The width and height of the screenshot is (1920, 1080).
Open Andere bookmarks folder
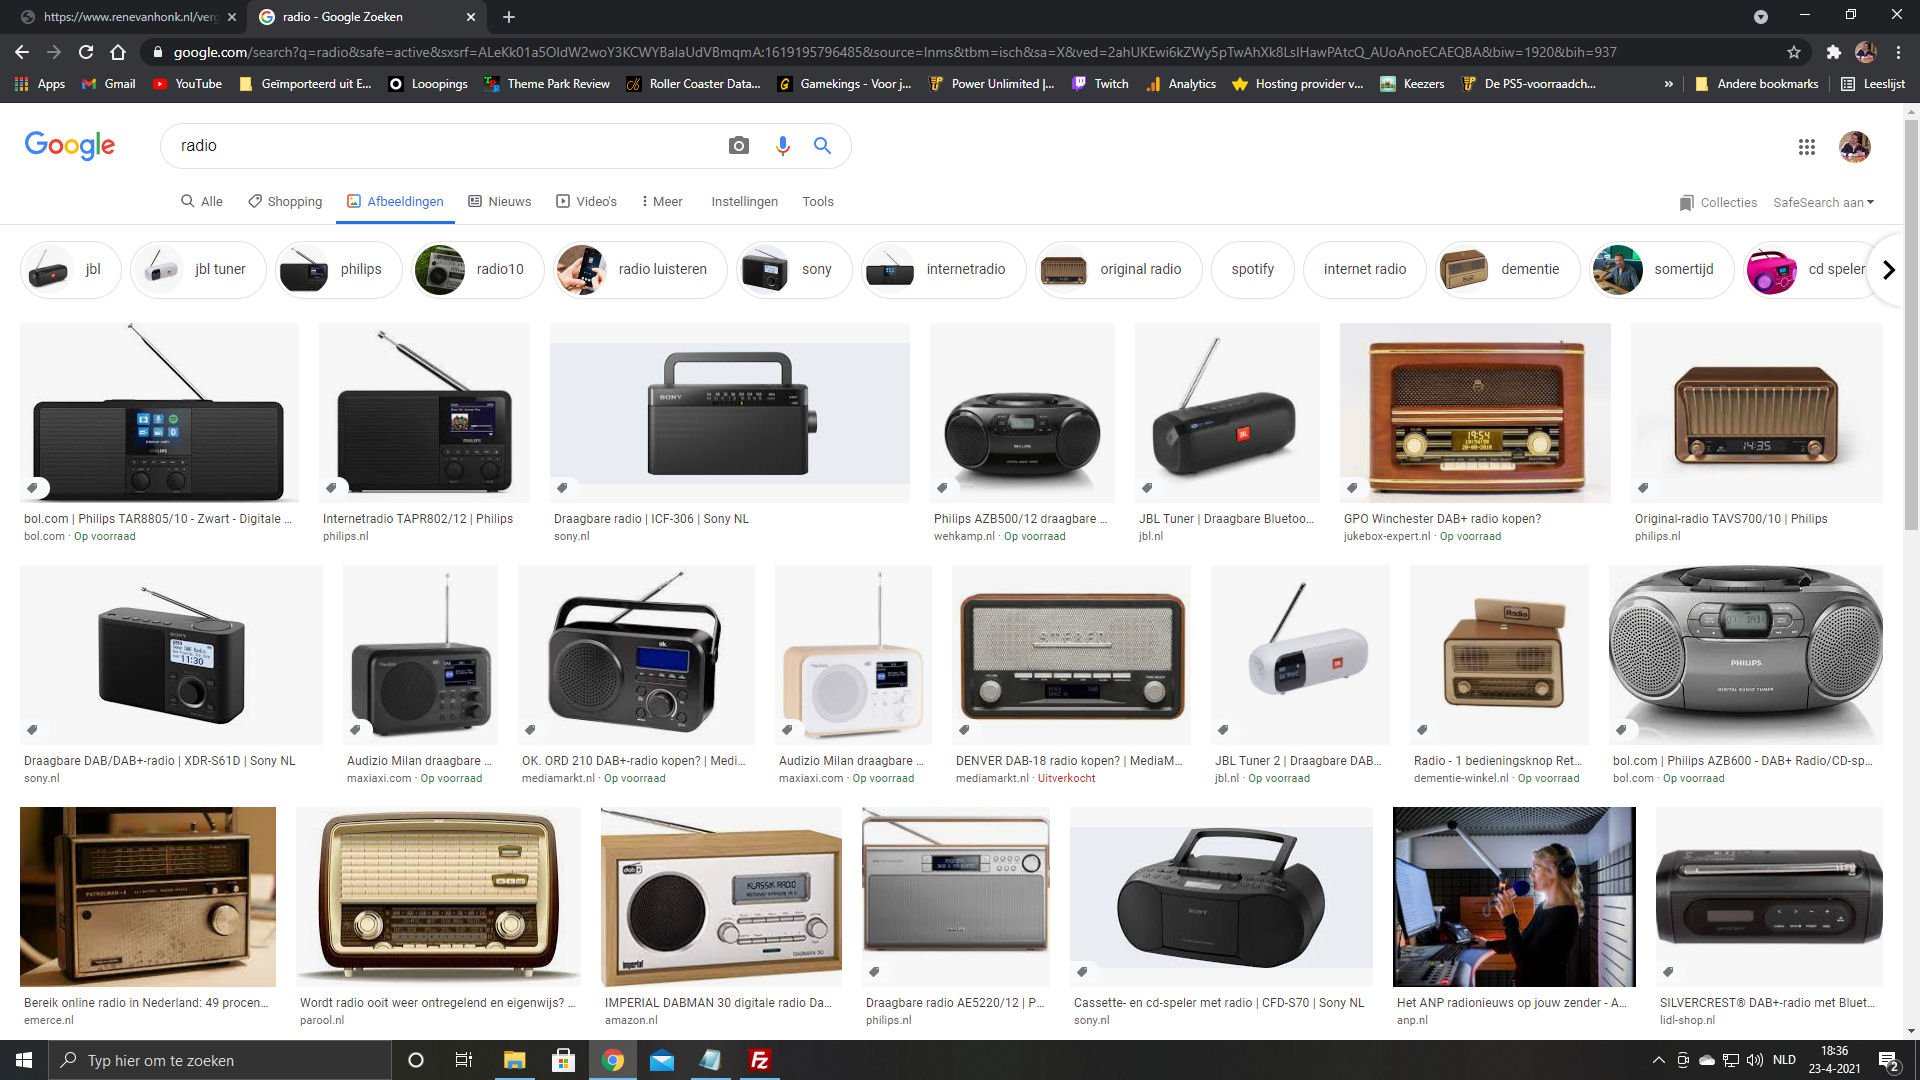click(x=1756, y=84)
